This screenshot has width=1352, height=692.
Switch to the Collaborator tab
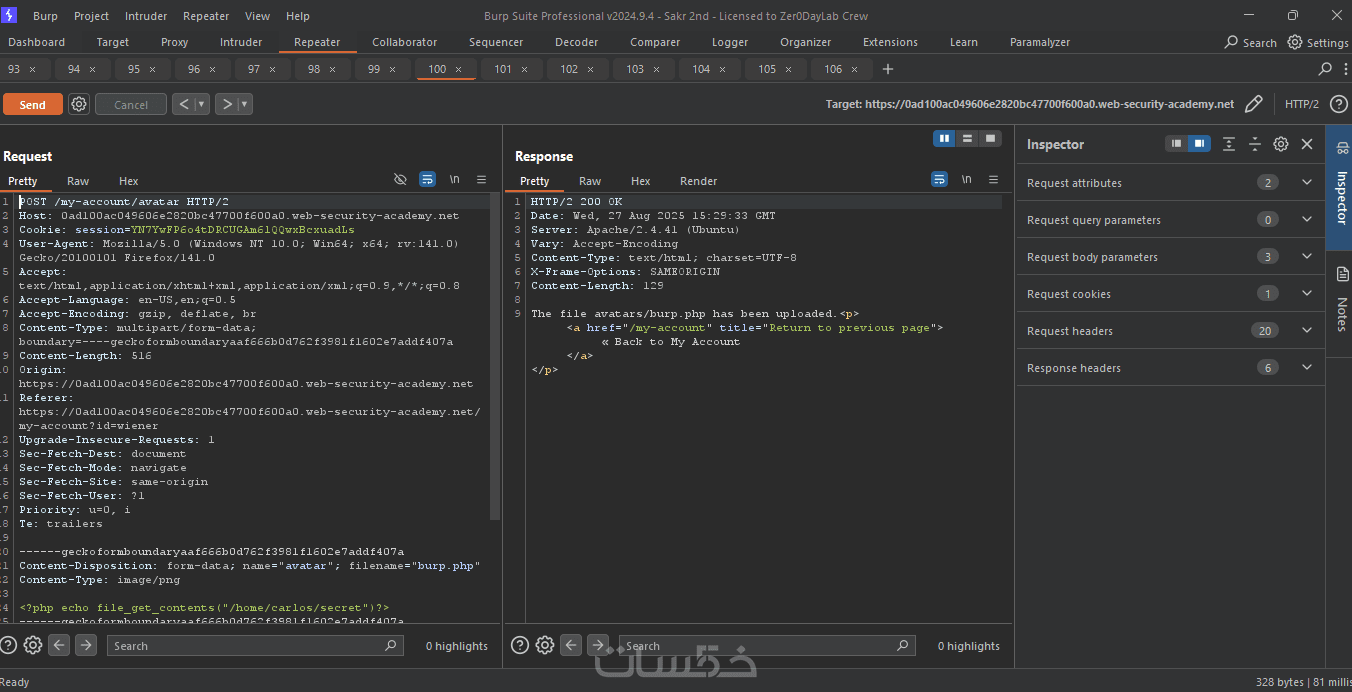tap(404, 42)
